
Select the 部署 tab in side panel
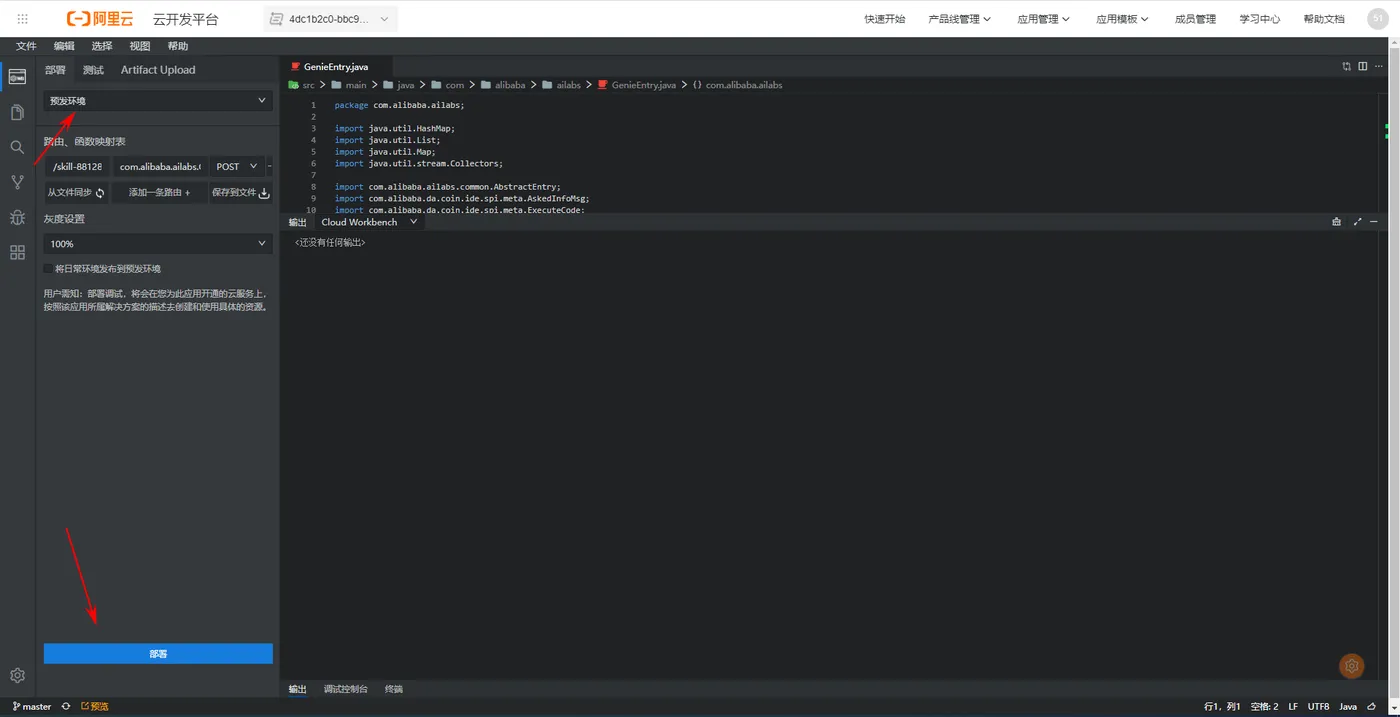click(55, 70)
